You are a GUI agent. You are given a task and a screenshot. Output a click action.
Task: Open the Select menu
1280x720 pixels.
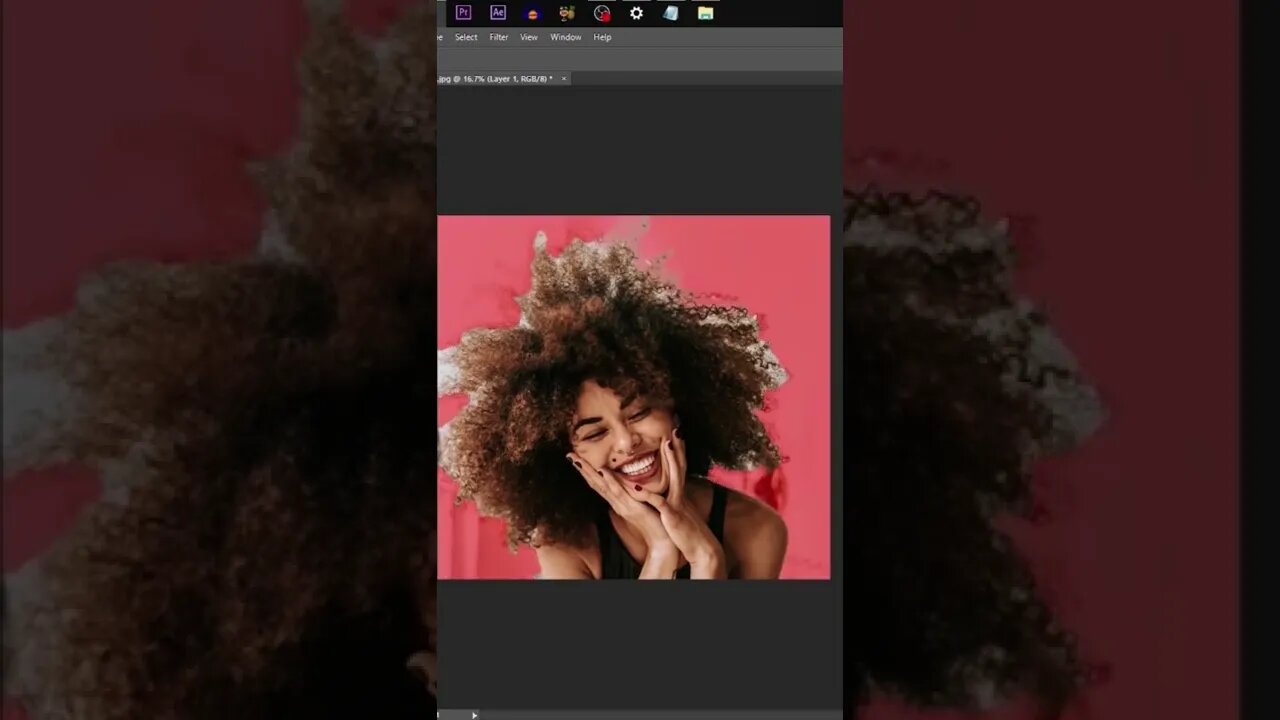coord(466,37)
